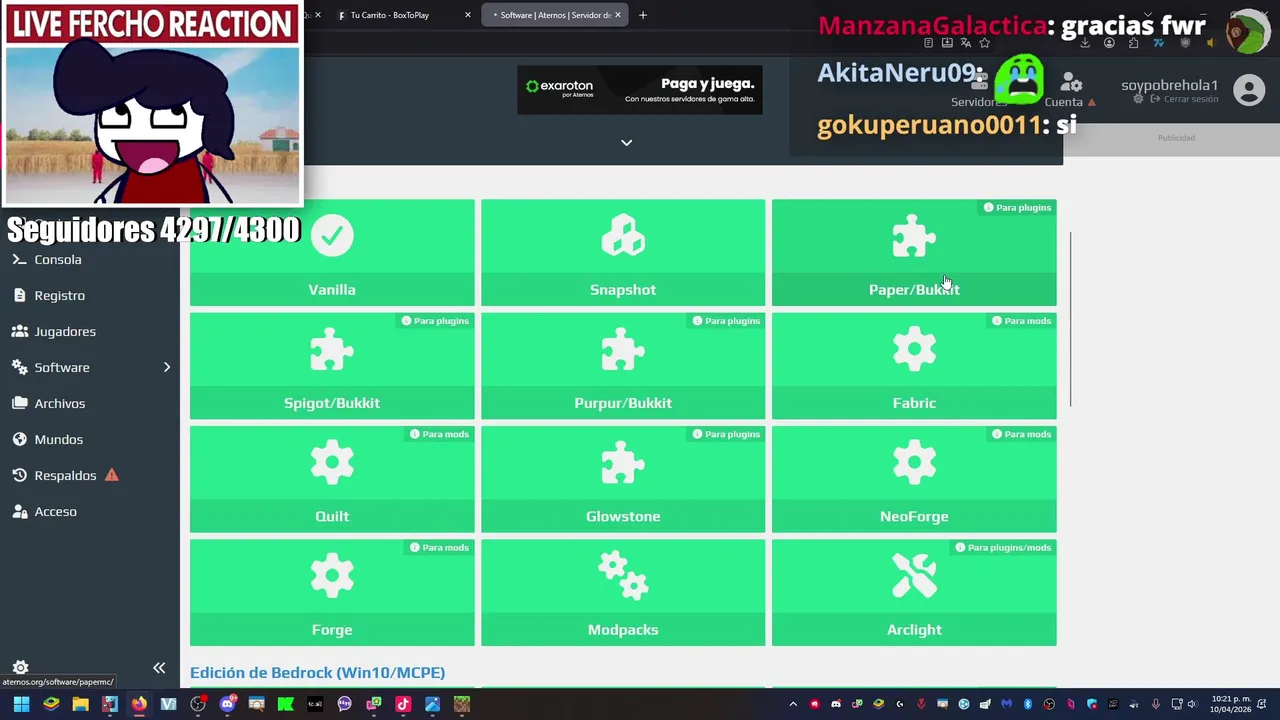
Task: Open File Explorer from the taskbar
Action: coord(80,704)
